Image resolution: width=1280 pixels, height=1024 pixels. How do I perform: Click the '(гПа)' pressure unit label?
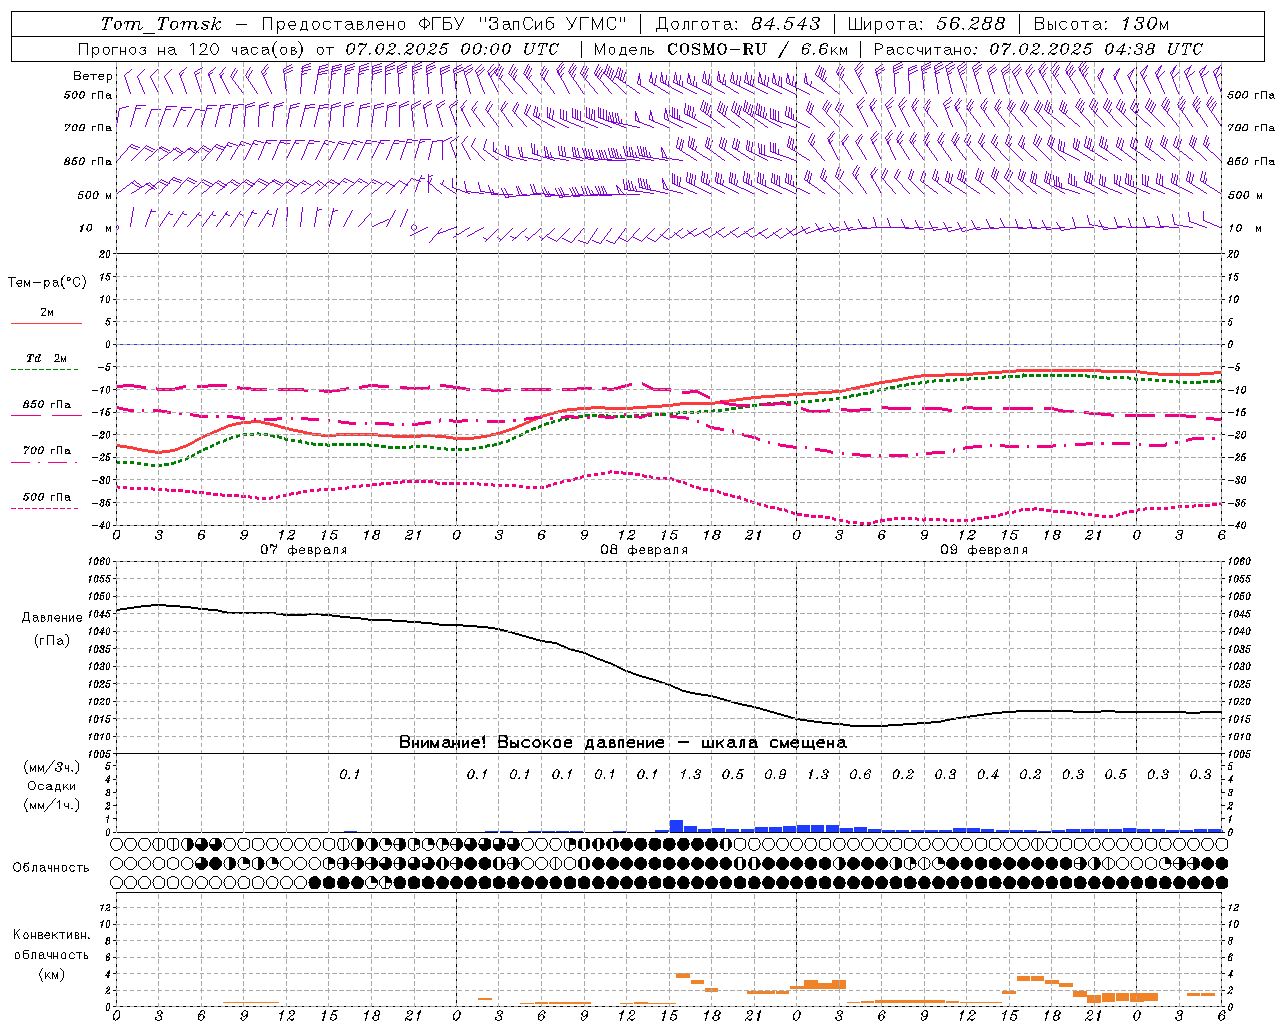pyautogui.click(x=50, y=641)
